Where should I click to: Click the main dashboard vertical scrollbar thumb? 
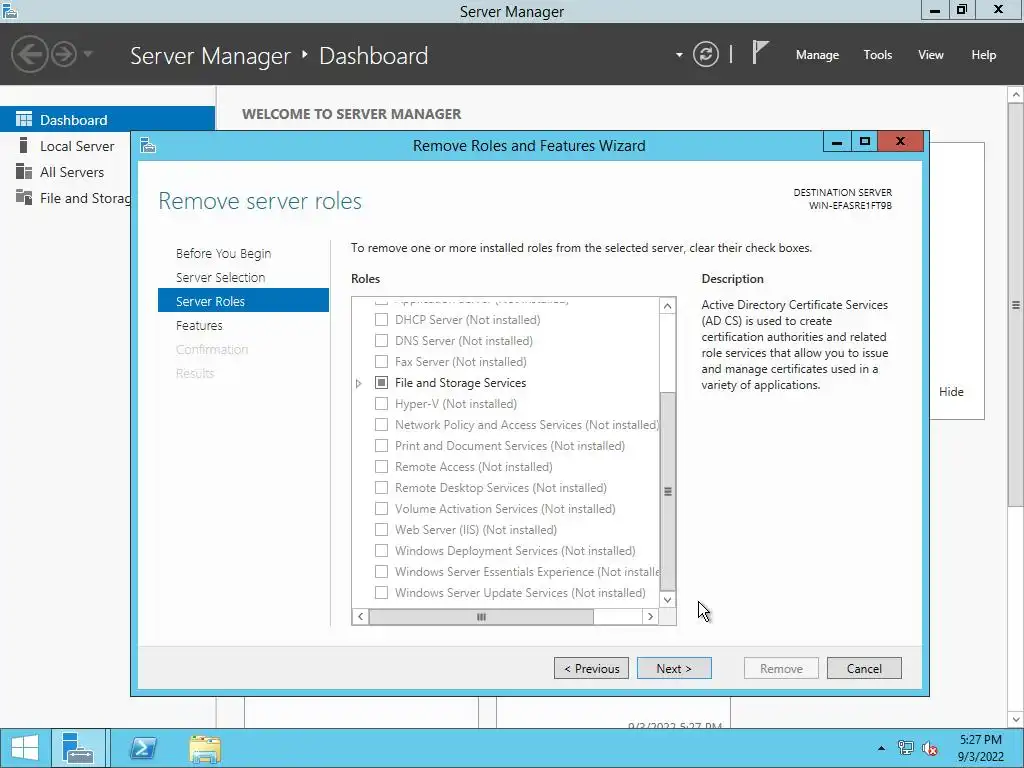(1016, 304)
